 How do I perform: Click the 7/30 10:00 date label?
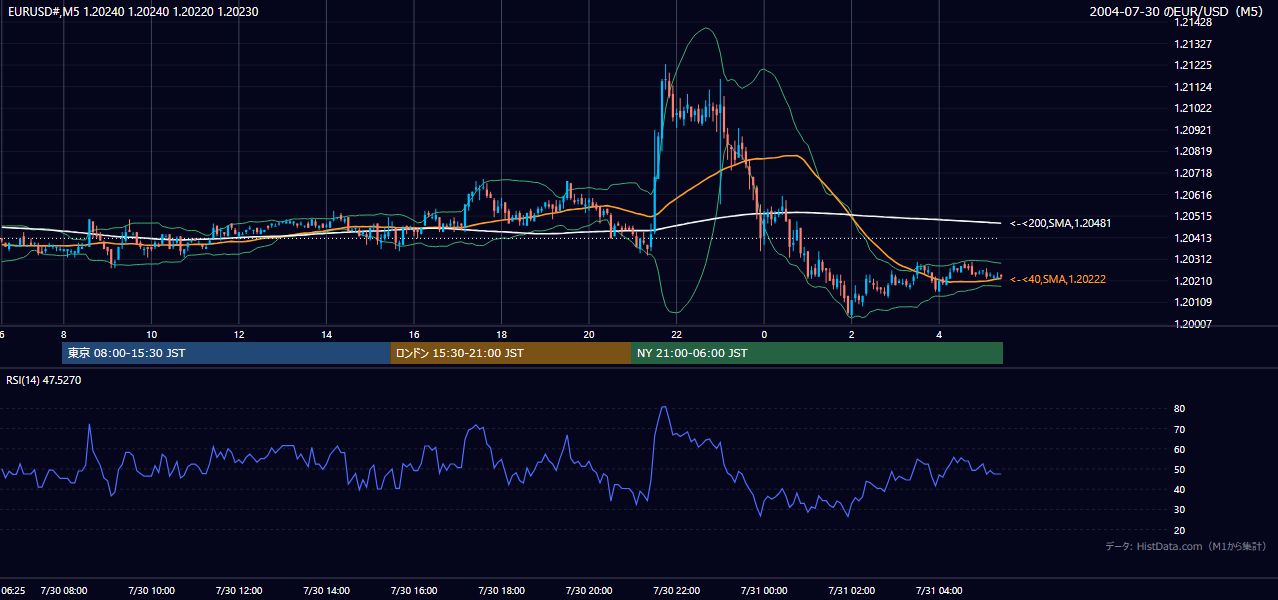click(x=151, y=591)
